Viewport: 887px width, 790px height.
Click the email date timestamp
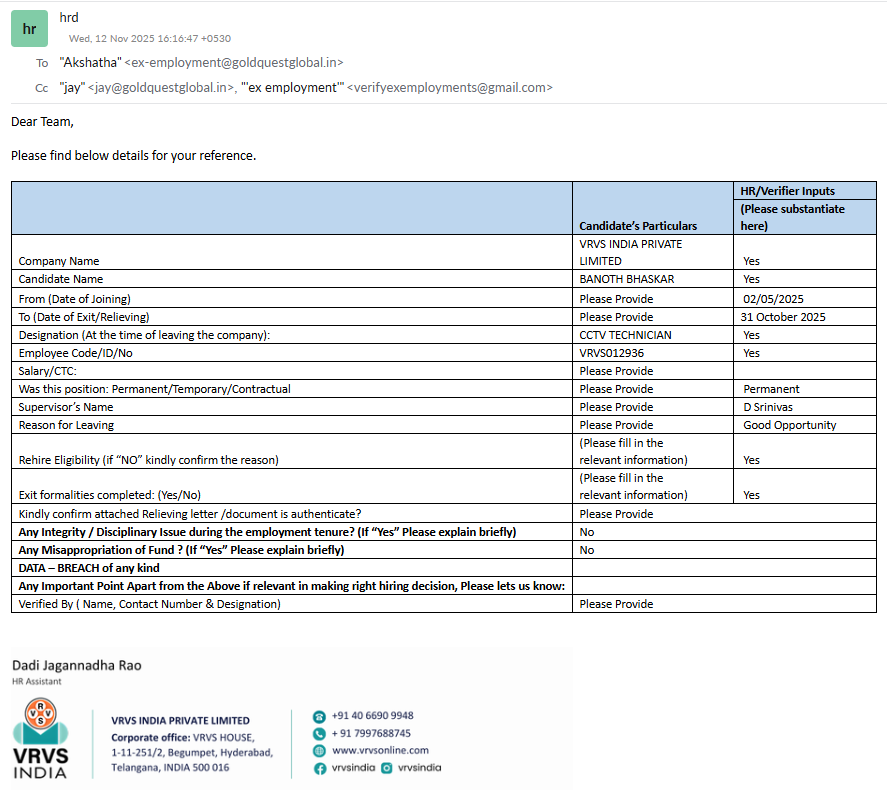click(149, 39)
